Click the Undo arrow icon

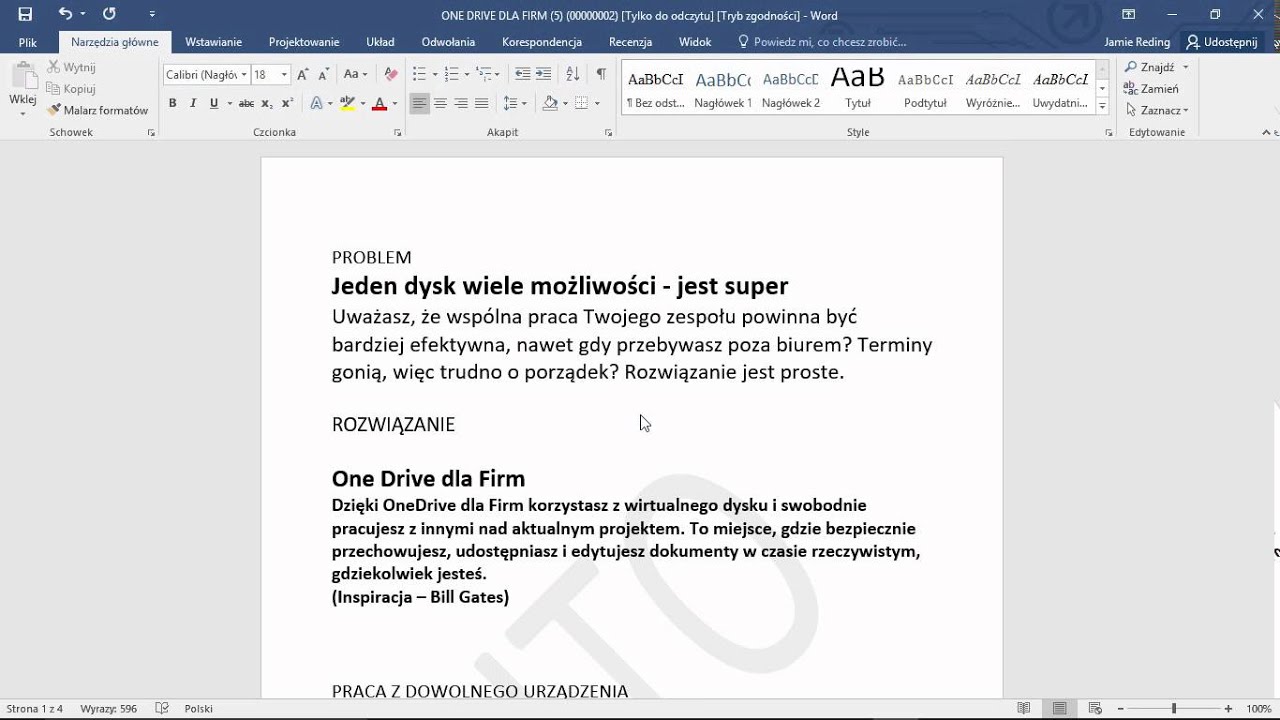(x=65, y=14)
